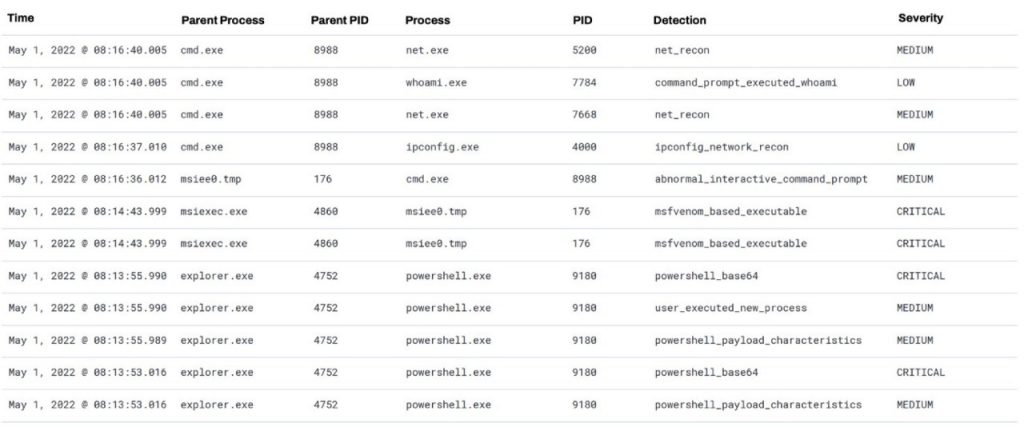This screenshot has width=1024, height=427.
Task: Click the Detection column header
Action: click(x=679, y=20)
